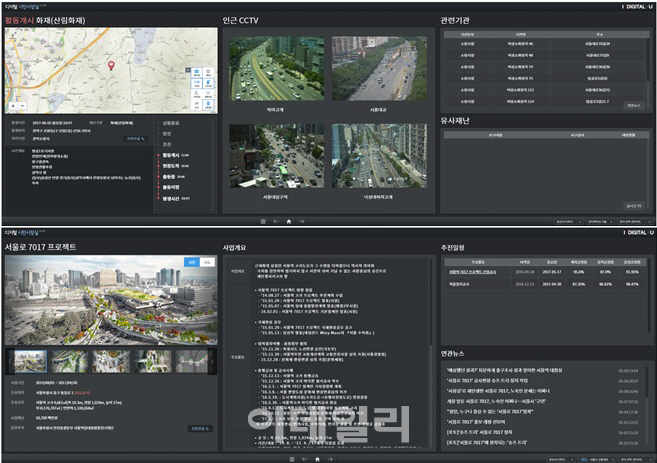Viewport: 657px width, 463px height.
Task: Select the second thumbnail in project gallery
Action: click(70, 361)
